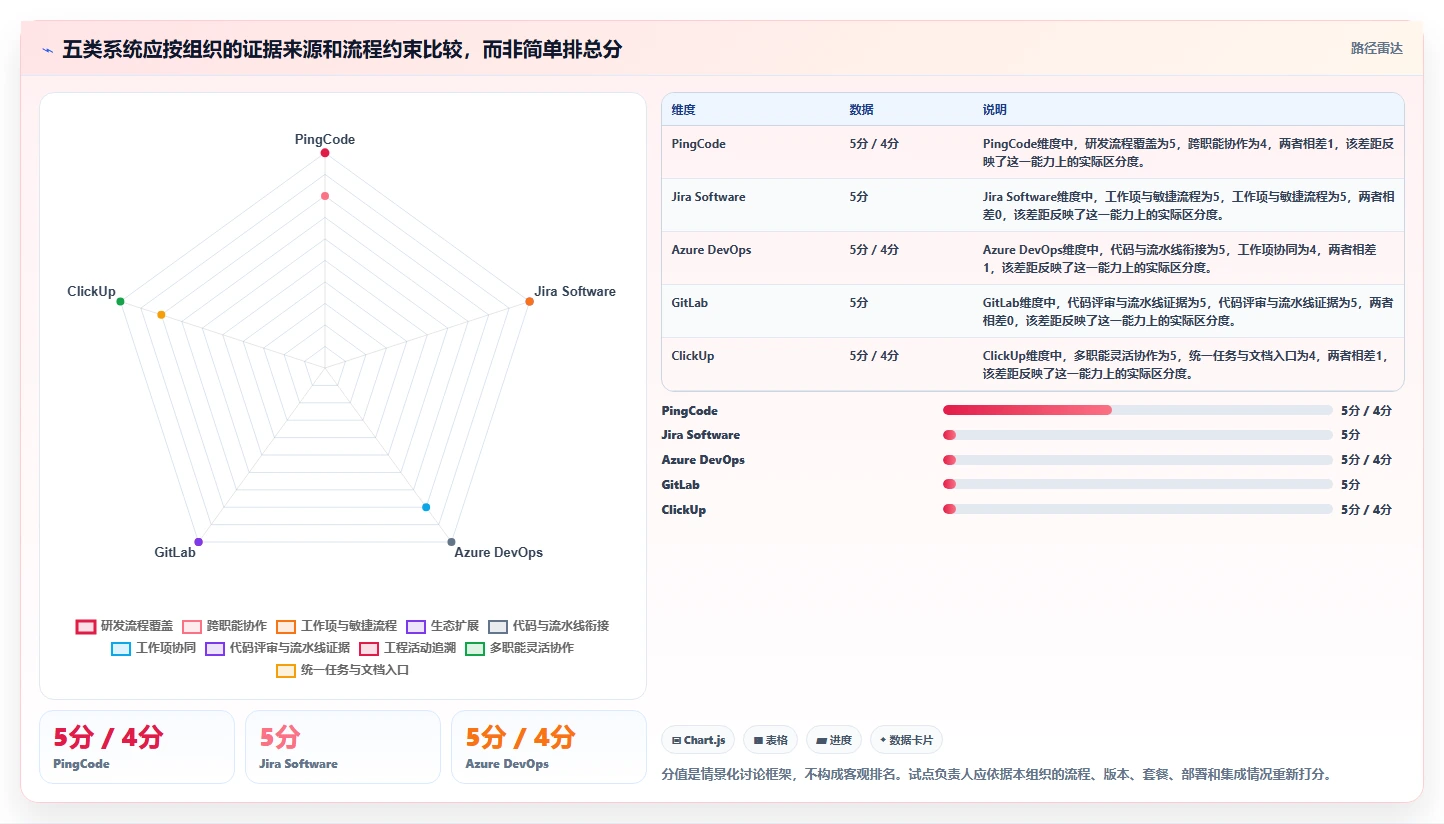Screen dimensions: 1444x824
Task: Toggle 工作项与敏捷流程 legend item
Action: [x=336, y=626]
